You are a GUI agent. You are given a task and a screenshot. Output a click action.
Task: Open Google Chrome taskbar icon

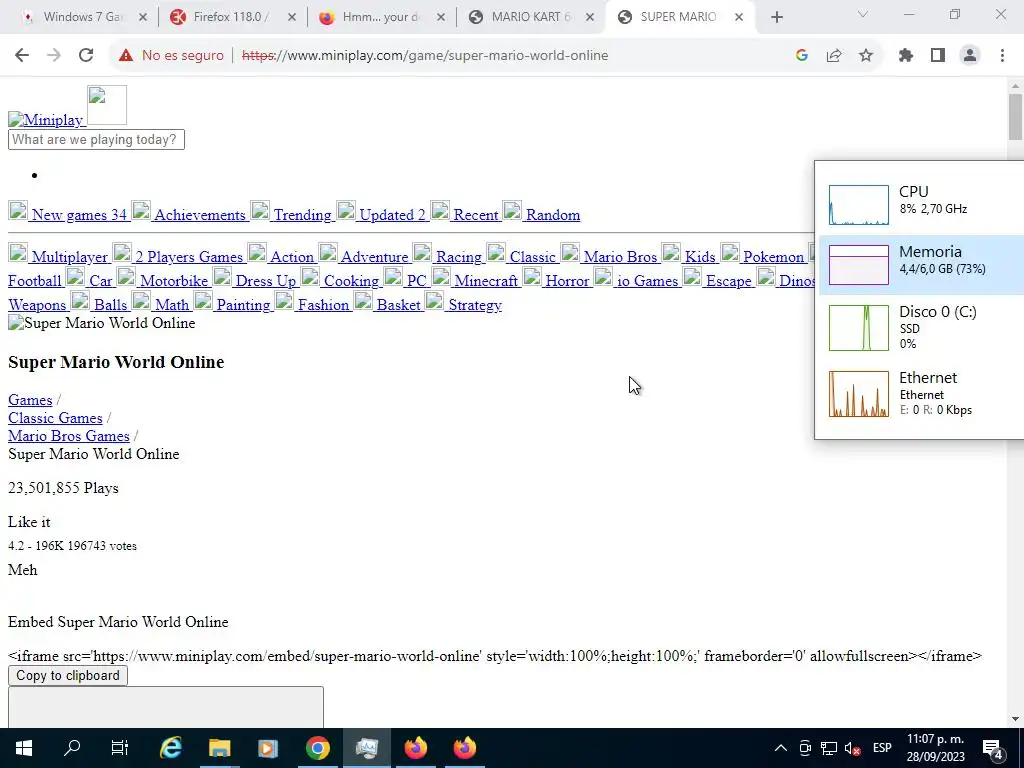click(317, 748)
